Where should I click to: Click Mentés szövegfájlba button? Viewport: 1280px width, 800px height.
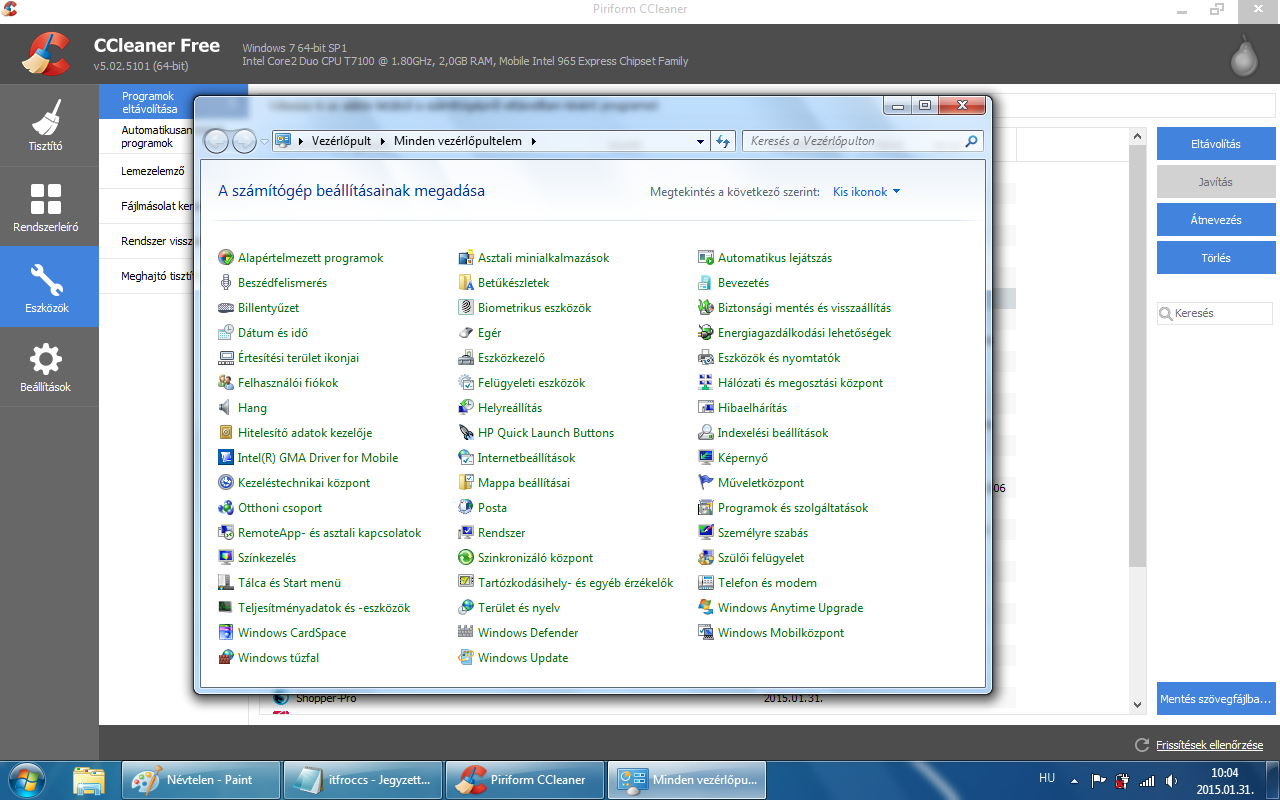(1215, 698)
